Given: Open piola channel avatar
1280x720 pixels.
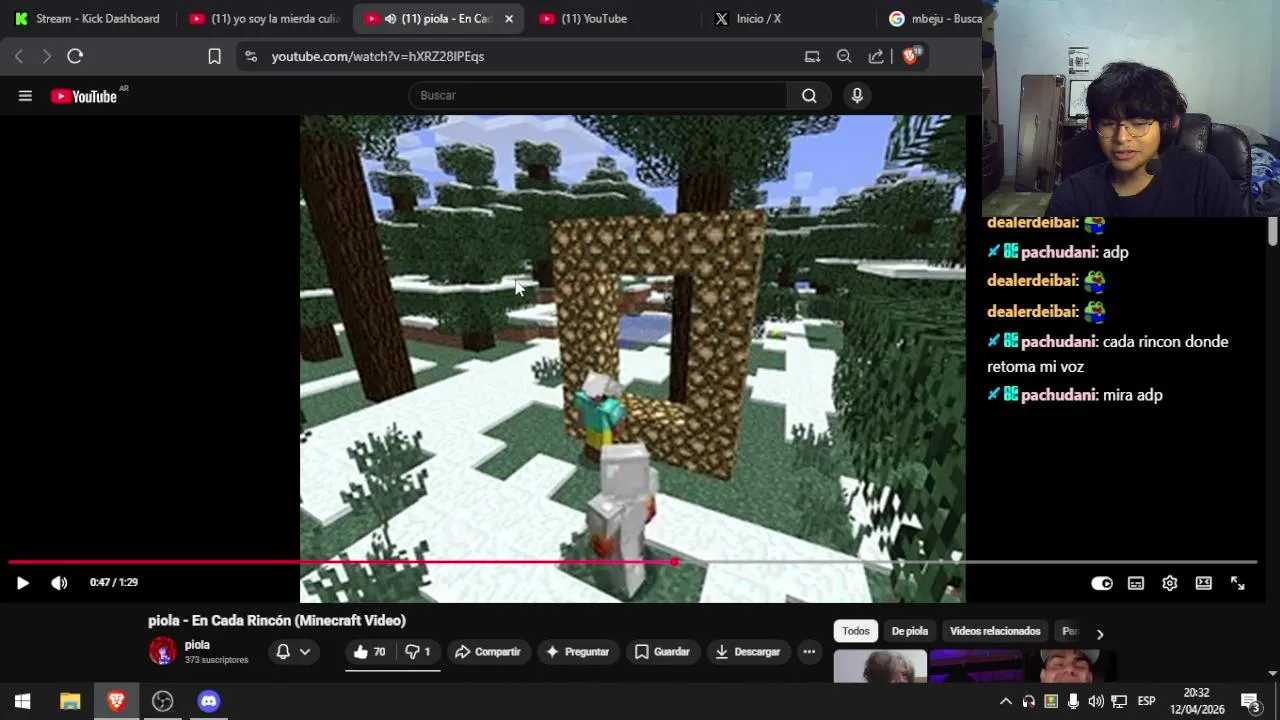Looking at the screenshot, I should click(x=162, y=652).
